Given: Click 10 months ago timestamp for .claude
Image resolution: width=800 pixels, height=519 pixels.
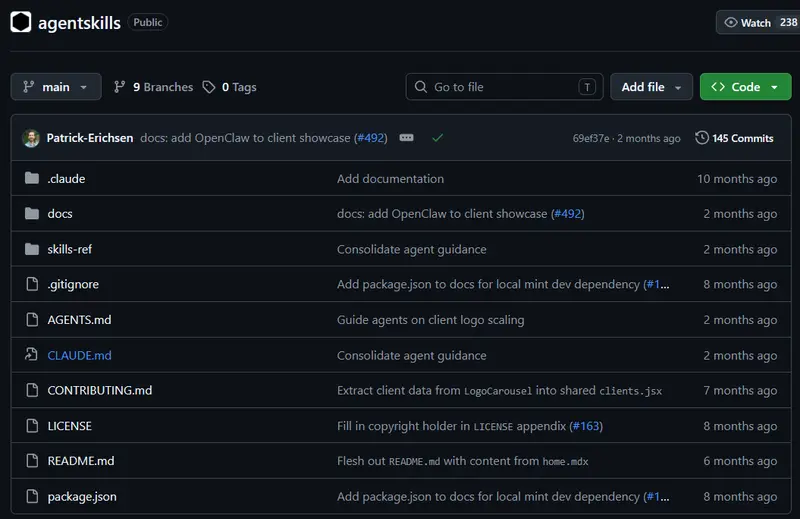Looking at the screenshot, I should pos(737,179).
